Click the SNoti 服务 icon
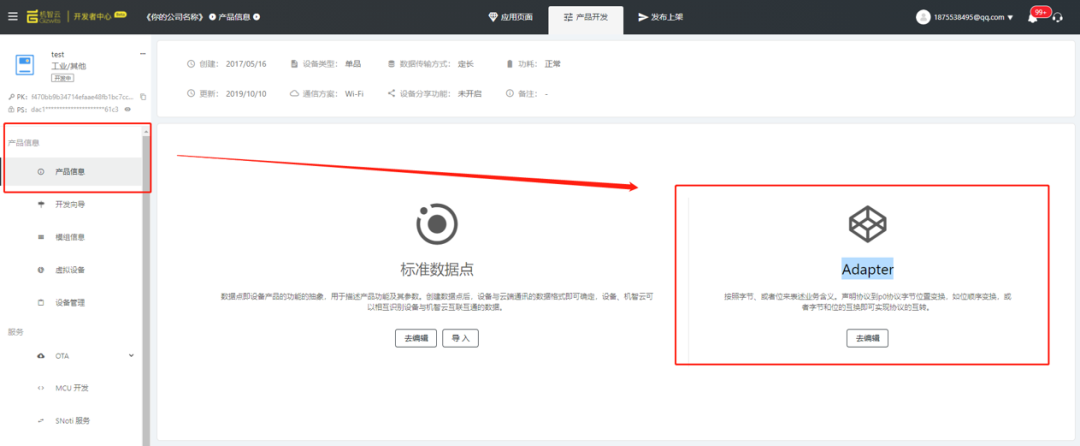Screen dimensions: 1080x446 [41, 421]
